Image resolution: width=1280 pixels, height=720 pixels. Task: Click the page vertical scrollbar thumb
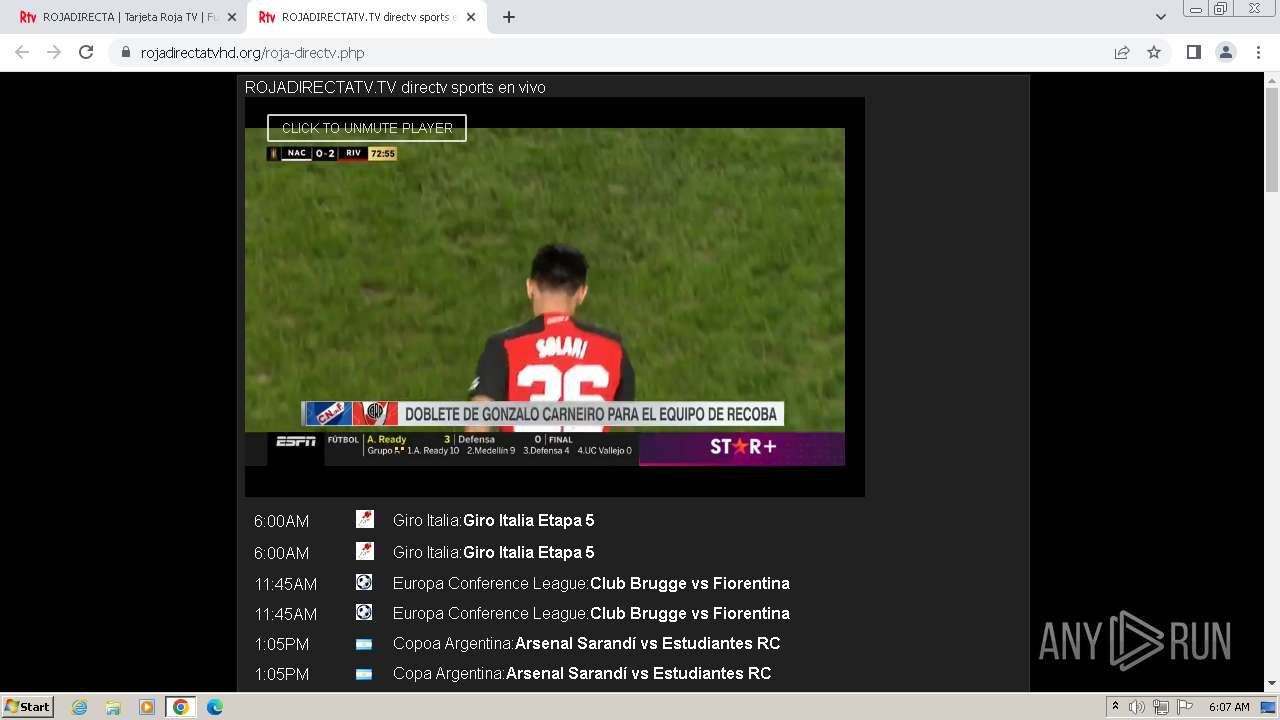tap(1272, 140)
